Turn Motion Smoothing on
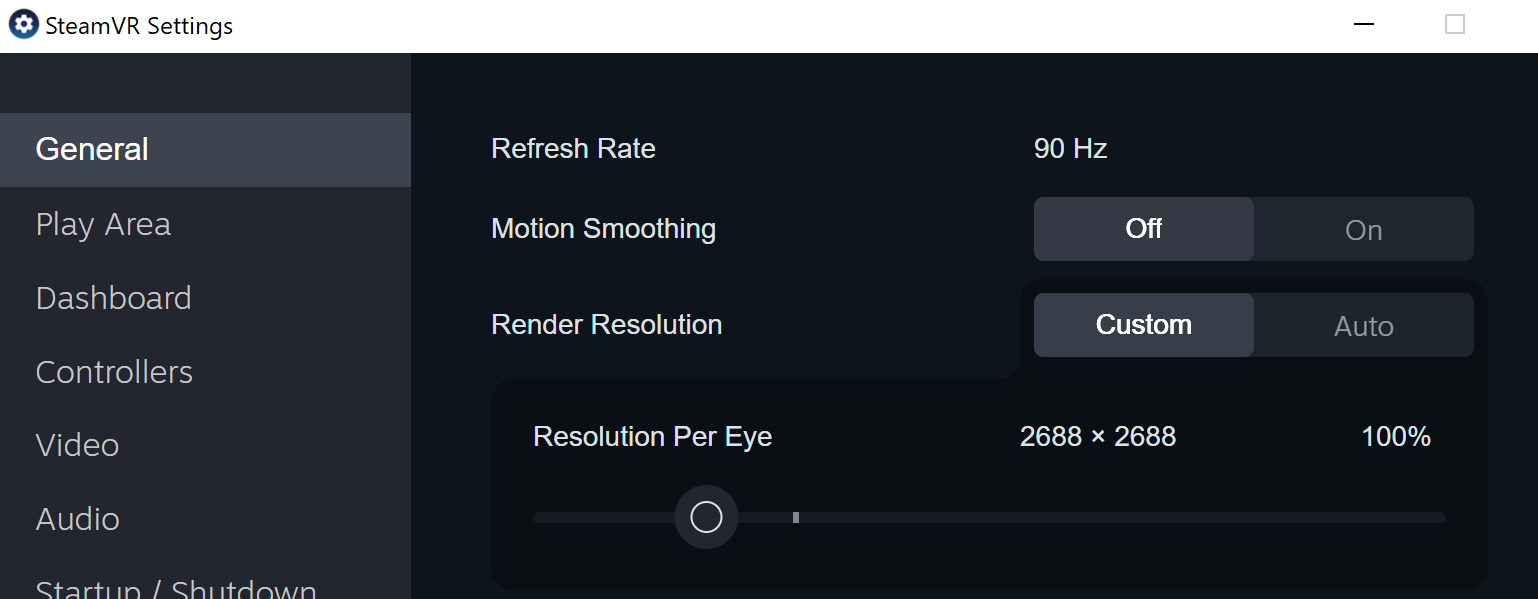The width and height of the screenshot is (1538, 599). (x=1363, y=229)
